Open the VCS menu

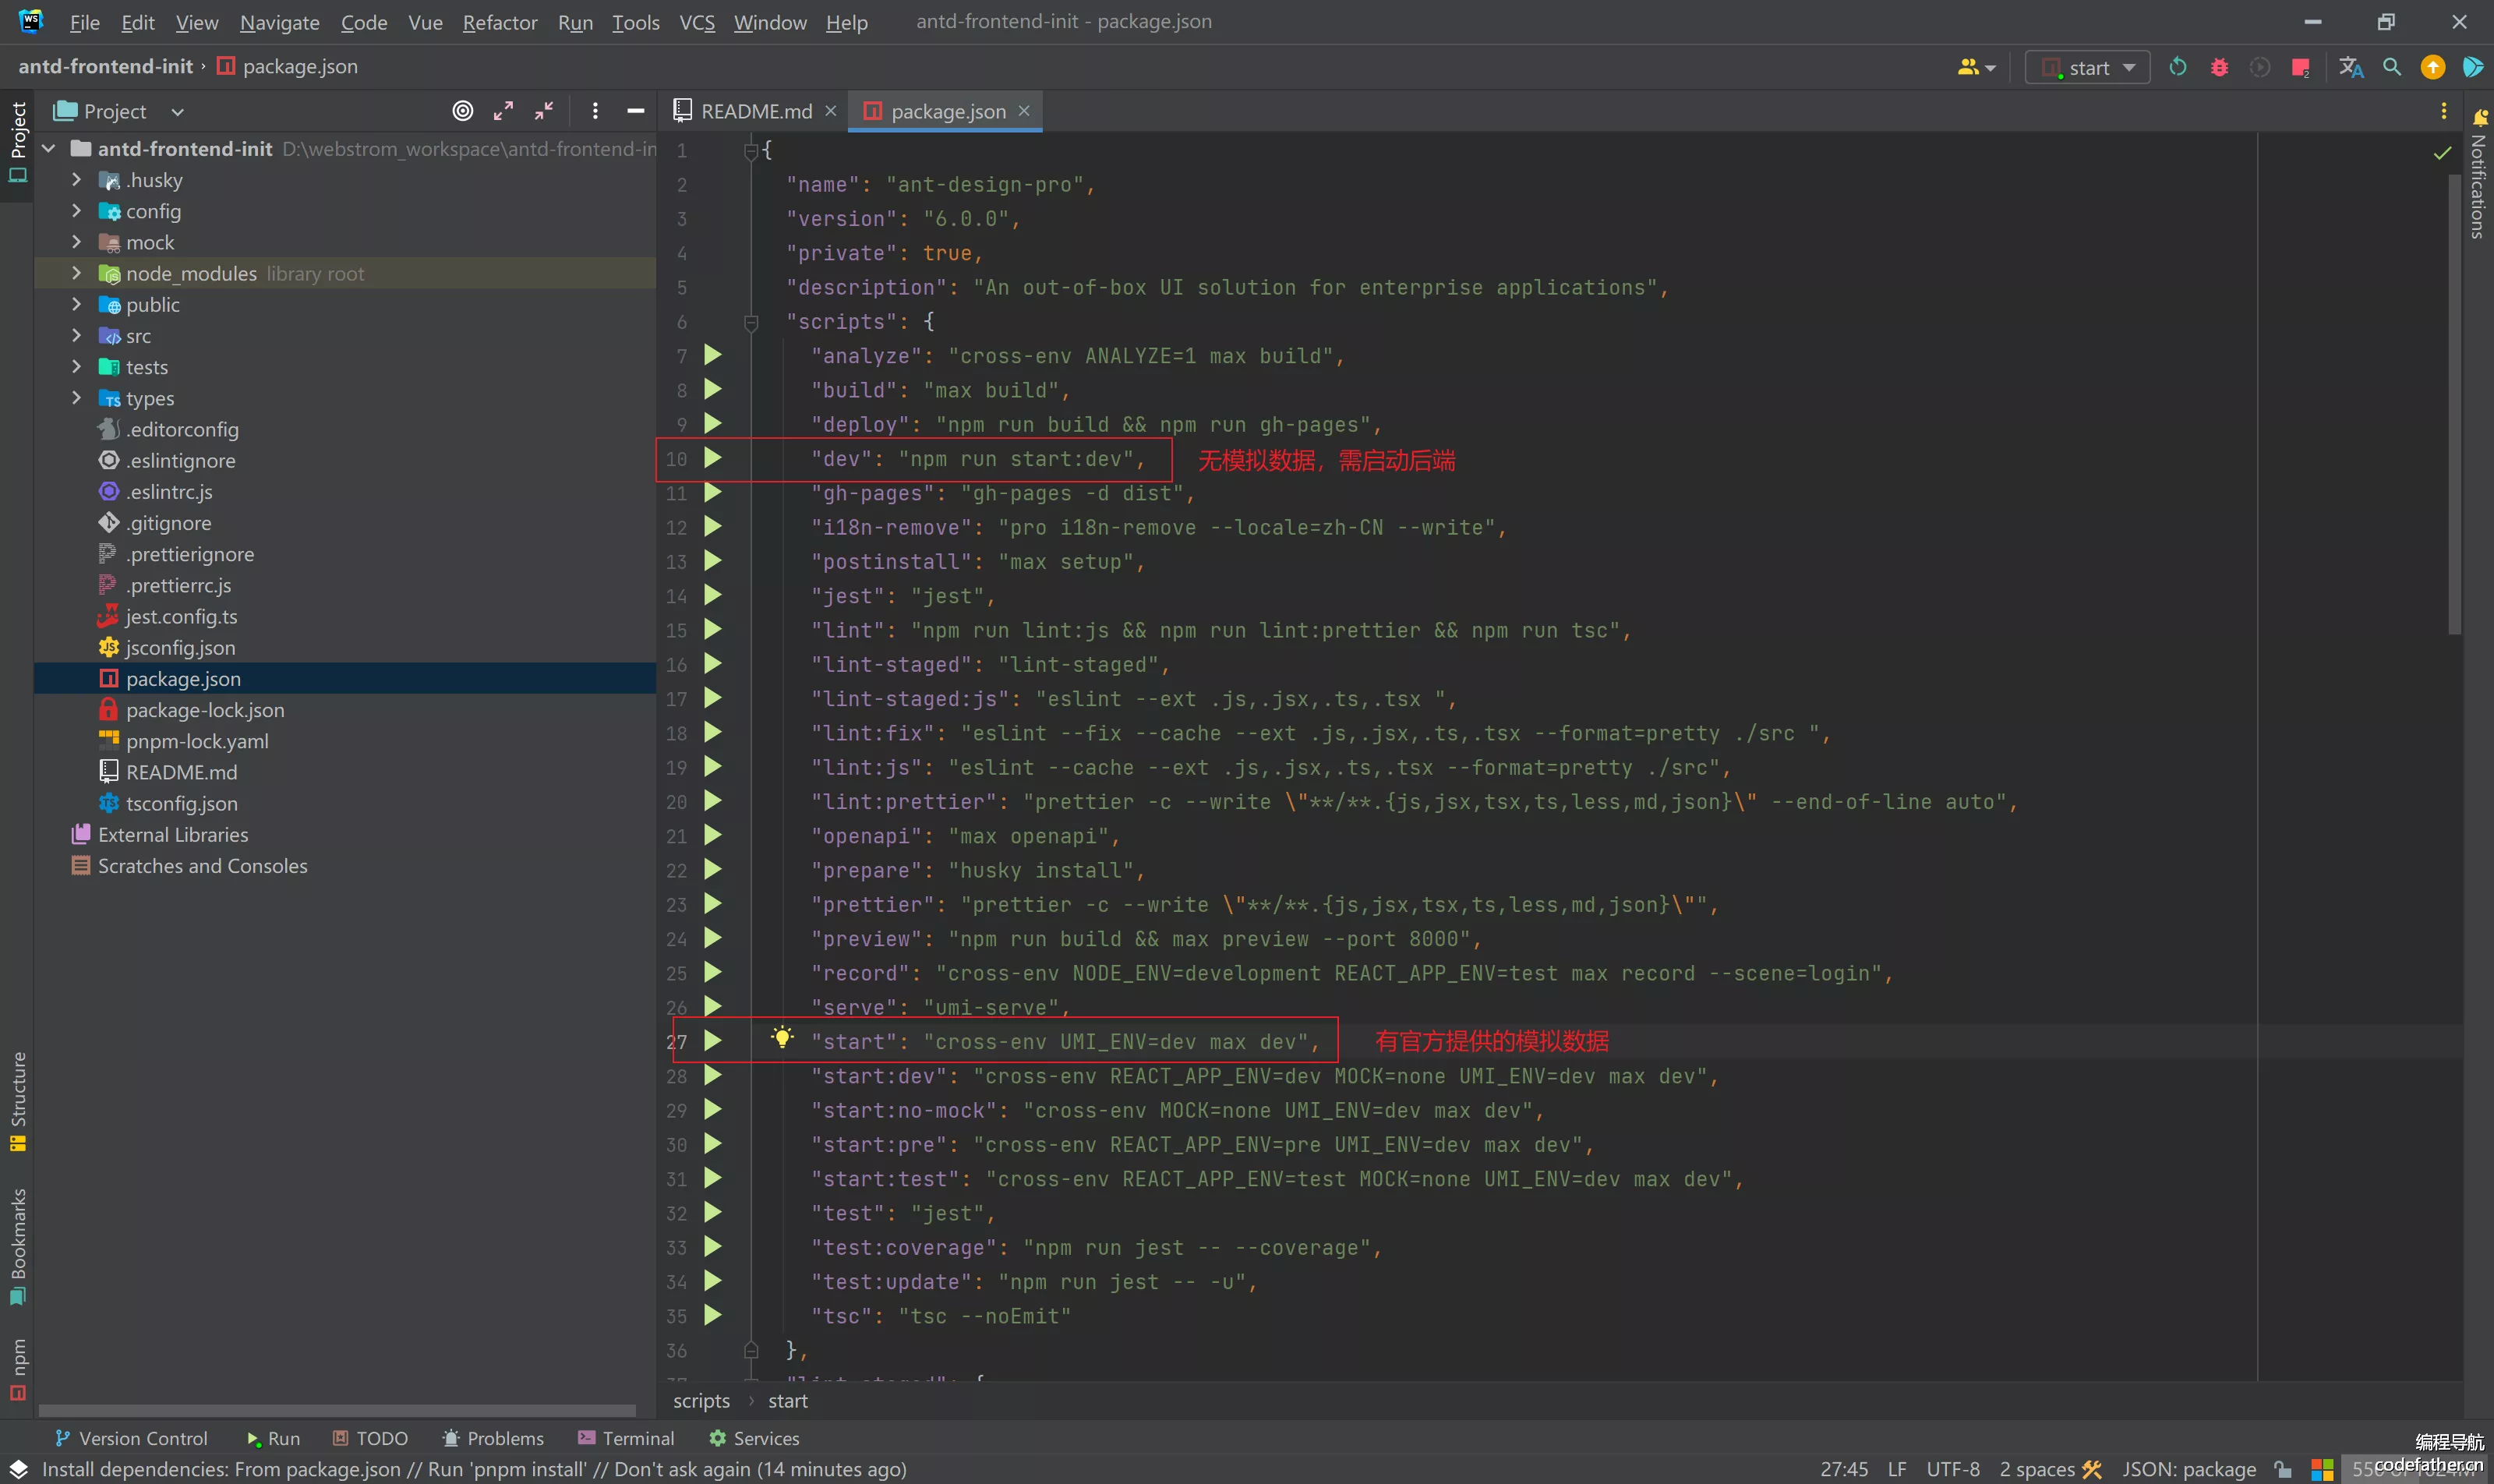(x=697, y=22)
